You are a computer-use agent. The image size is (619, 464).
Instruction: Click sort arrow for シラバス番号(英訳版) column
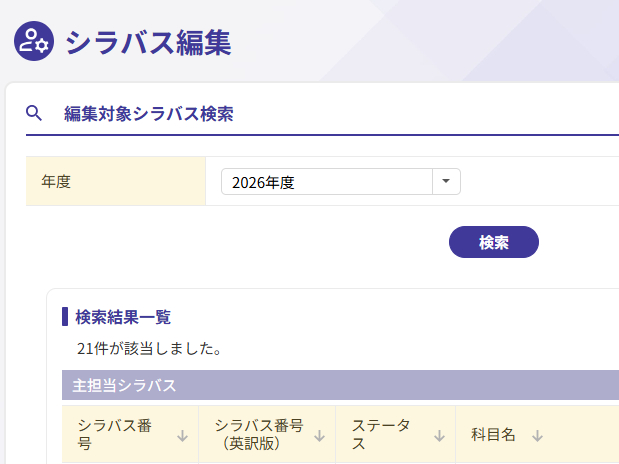coord(319,435)
